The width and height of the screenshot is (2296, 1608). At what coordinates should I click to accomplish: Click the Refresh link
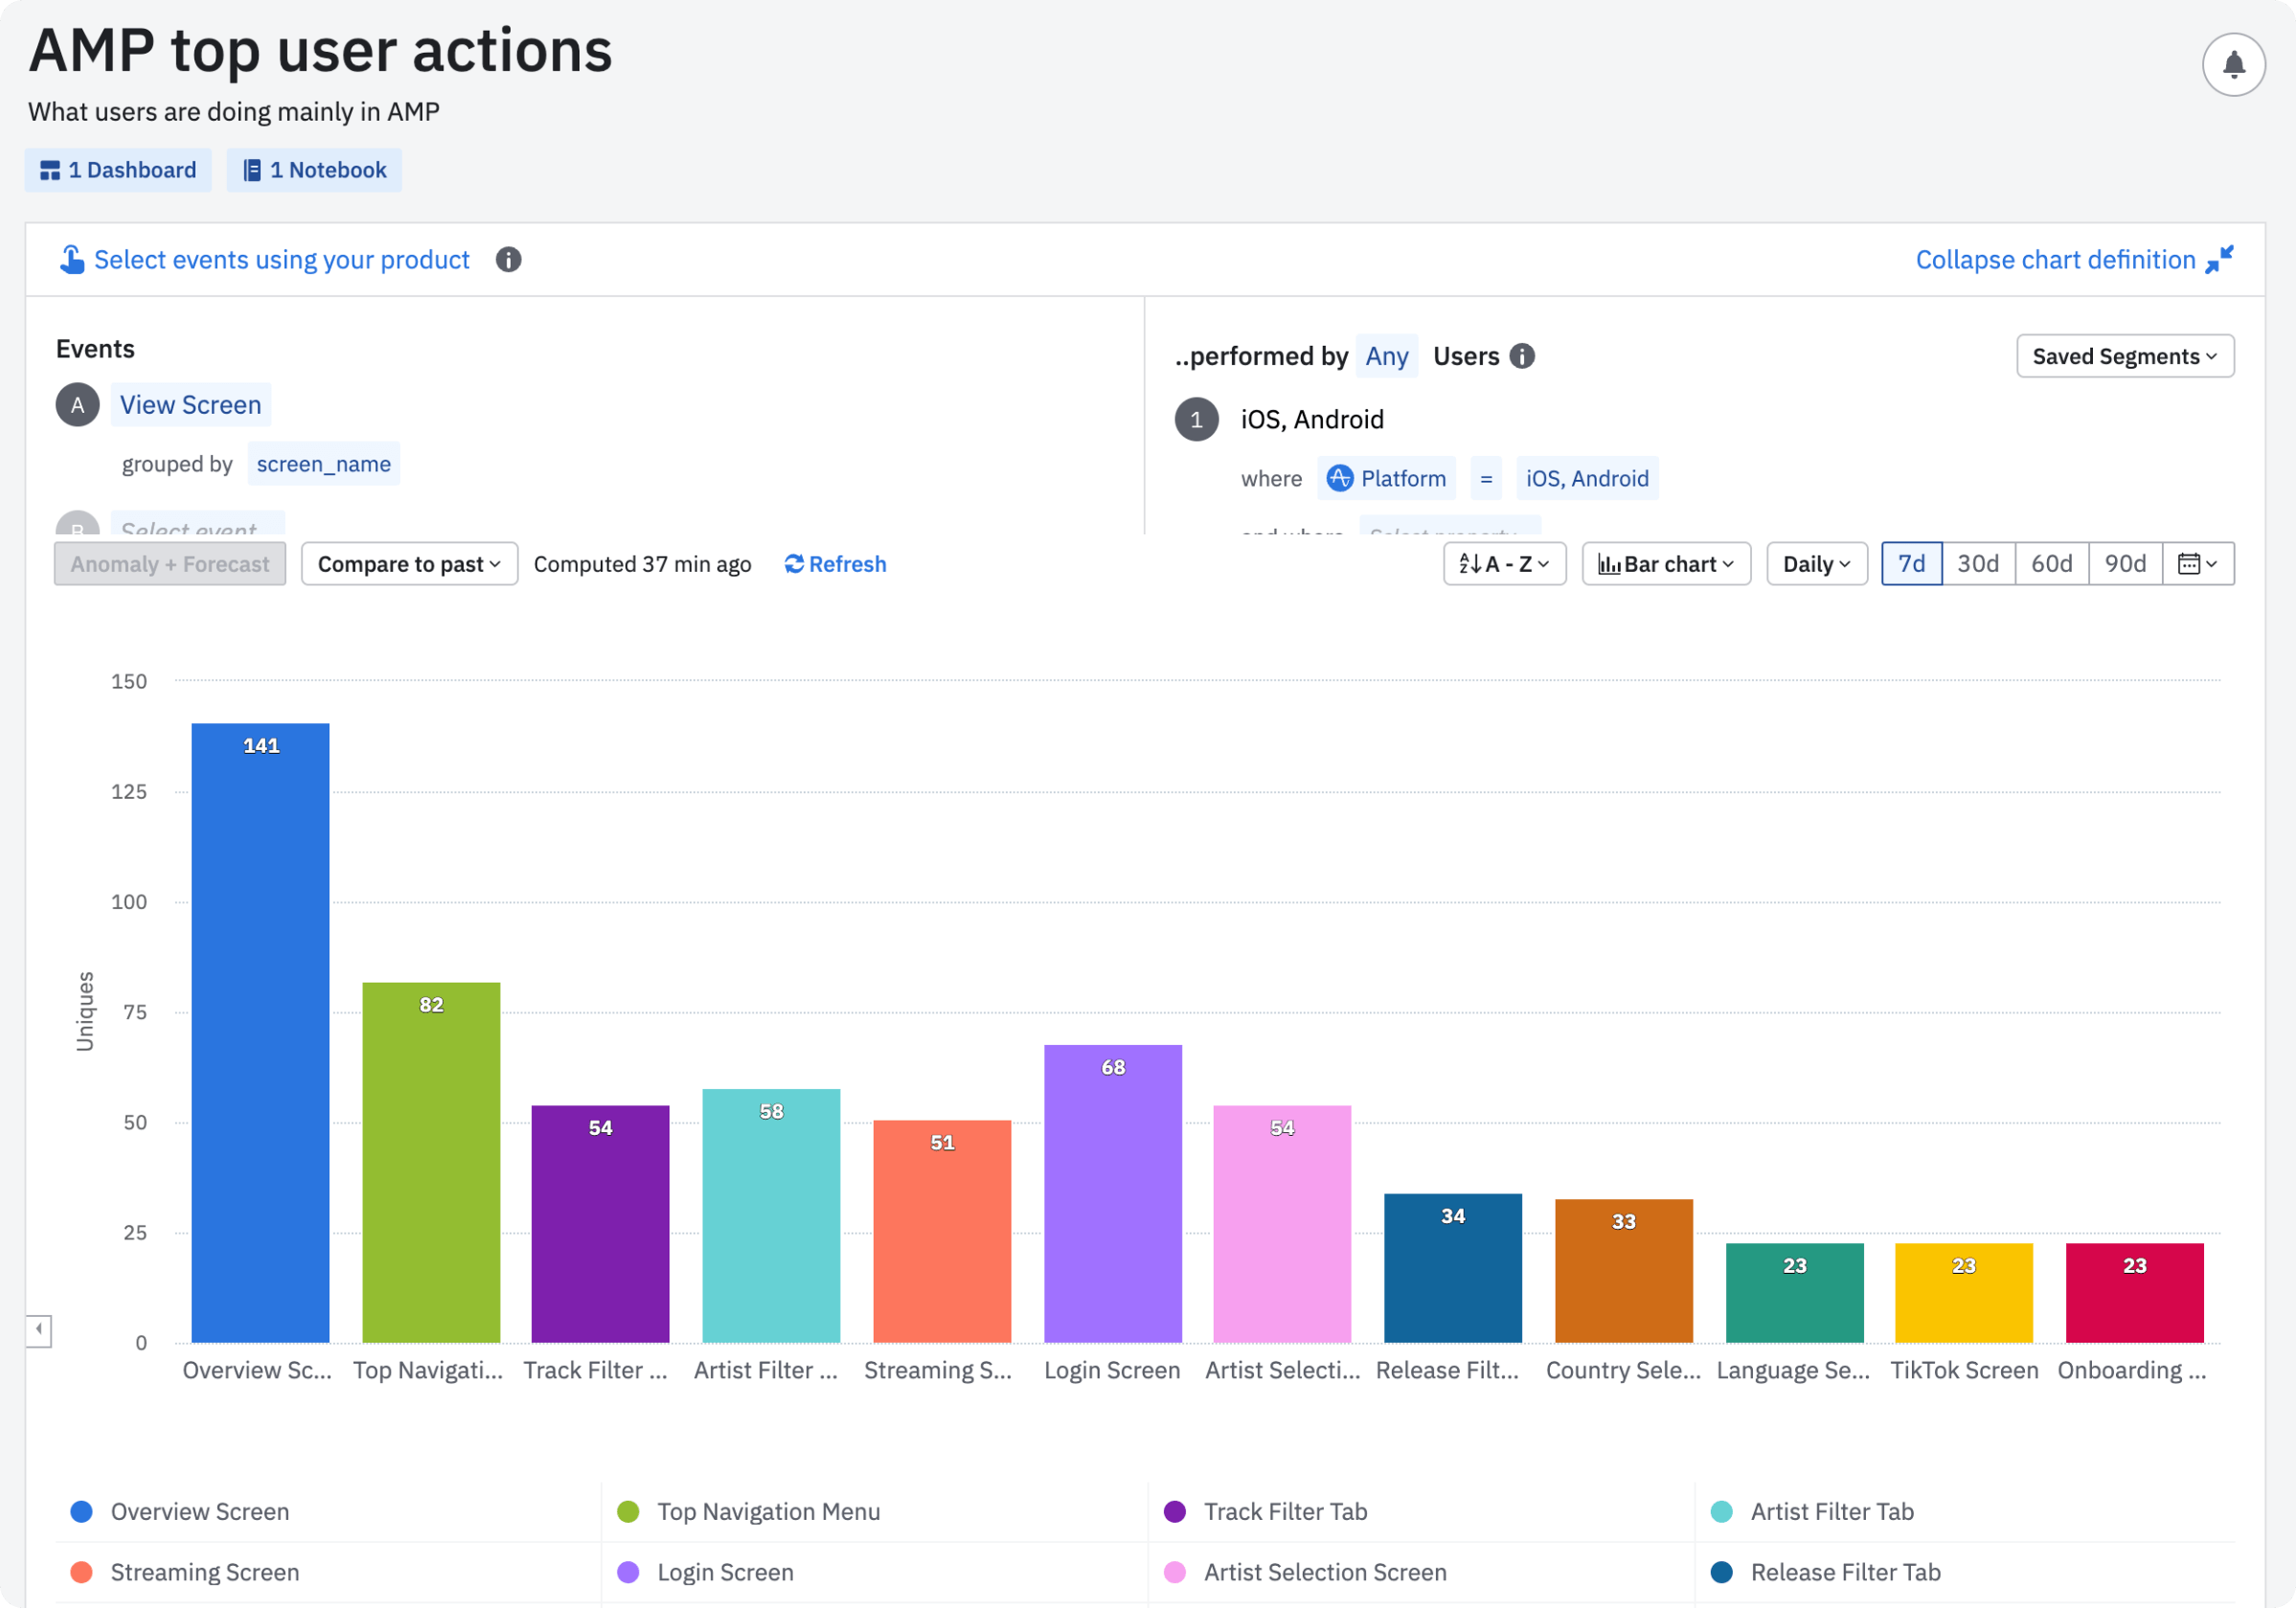(x=835, y=564)
